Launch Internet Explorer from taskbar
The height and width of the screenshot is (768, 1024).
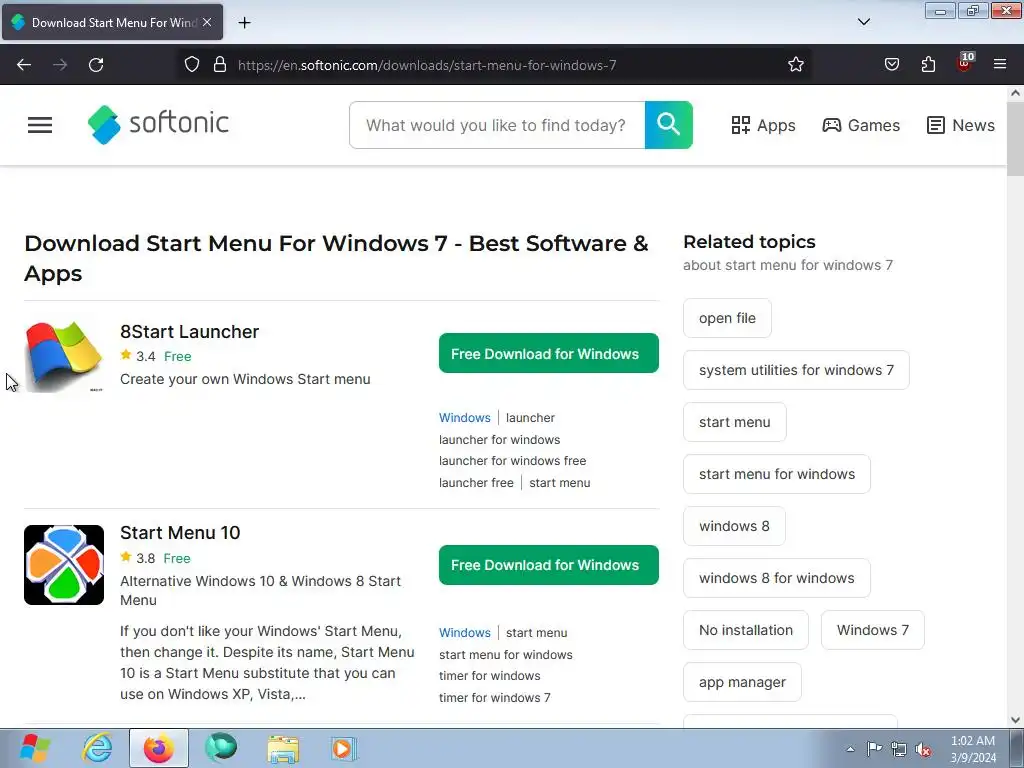[97, 748]
